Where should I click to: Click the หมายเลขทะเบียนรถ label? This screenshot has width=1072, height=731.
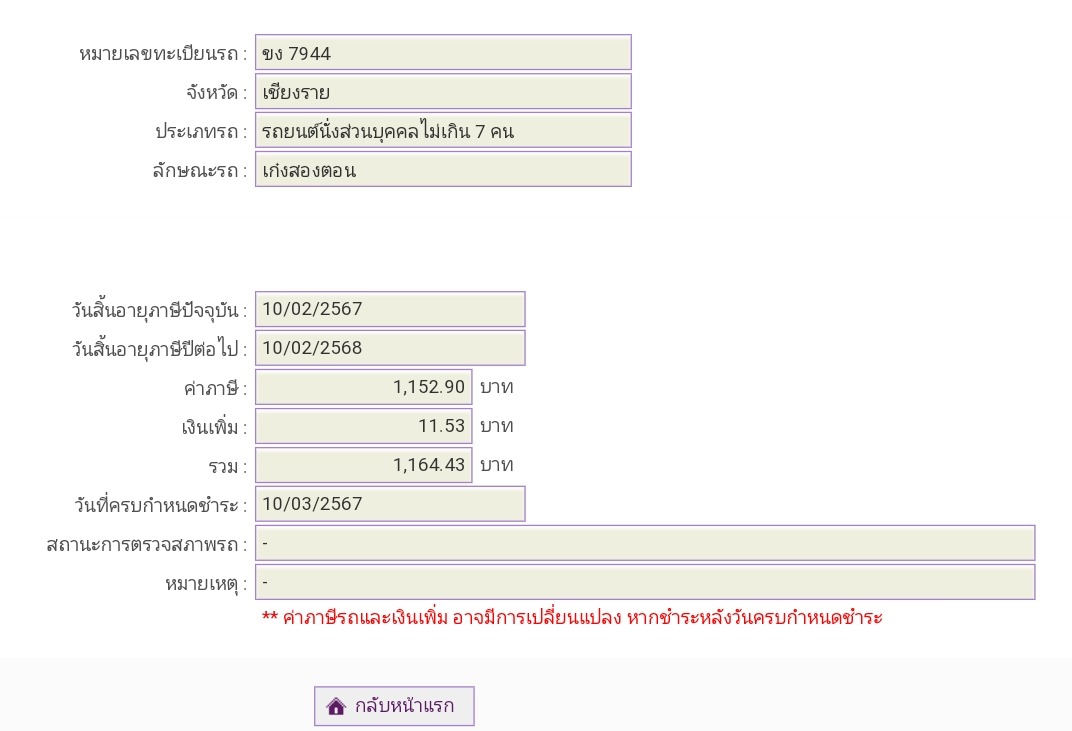163,53
